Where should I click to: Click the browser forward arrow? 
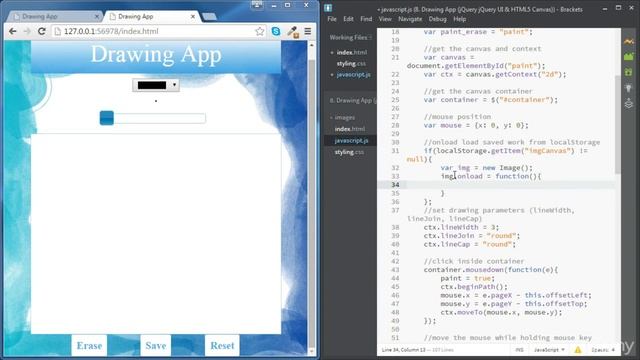tap(27, 31)
